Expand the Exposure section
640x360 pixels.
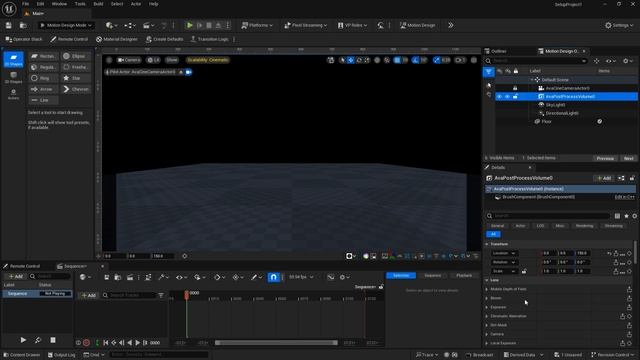(x=487, y=307)
